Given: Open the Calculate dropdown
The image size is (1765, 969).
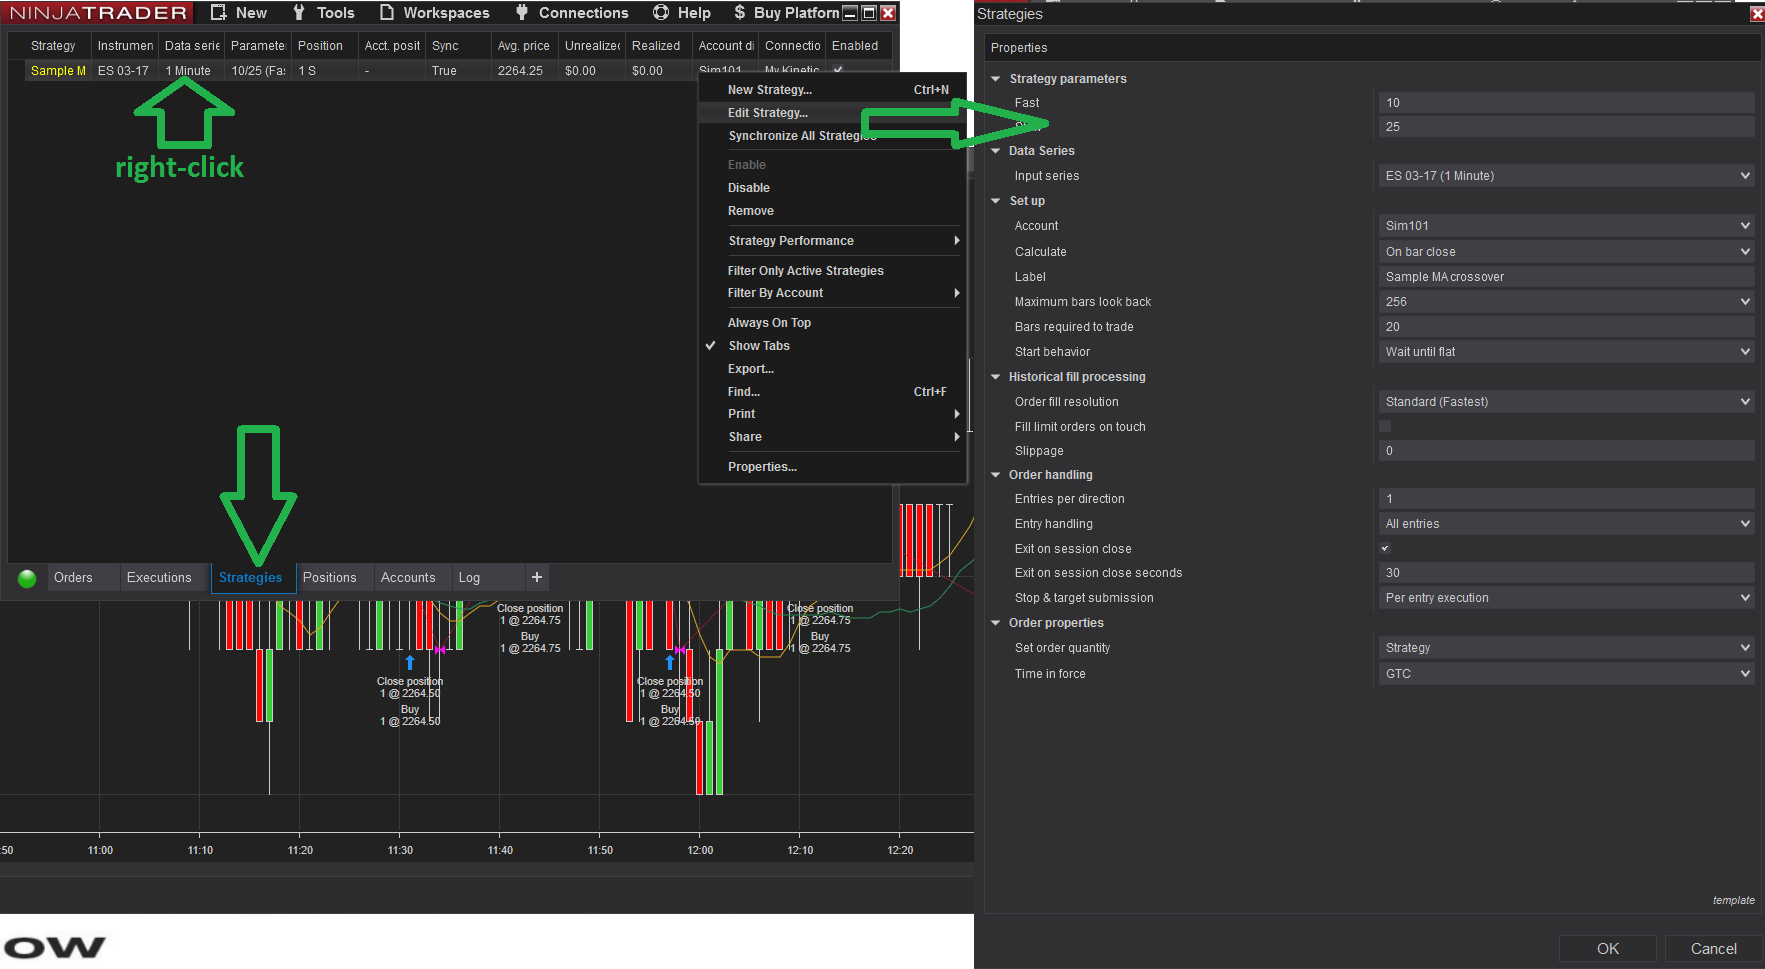Looking at the screenshot, I should point(1566,252).
